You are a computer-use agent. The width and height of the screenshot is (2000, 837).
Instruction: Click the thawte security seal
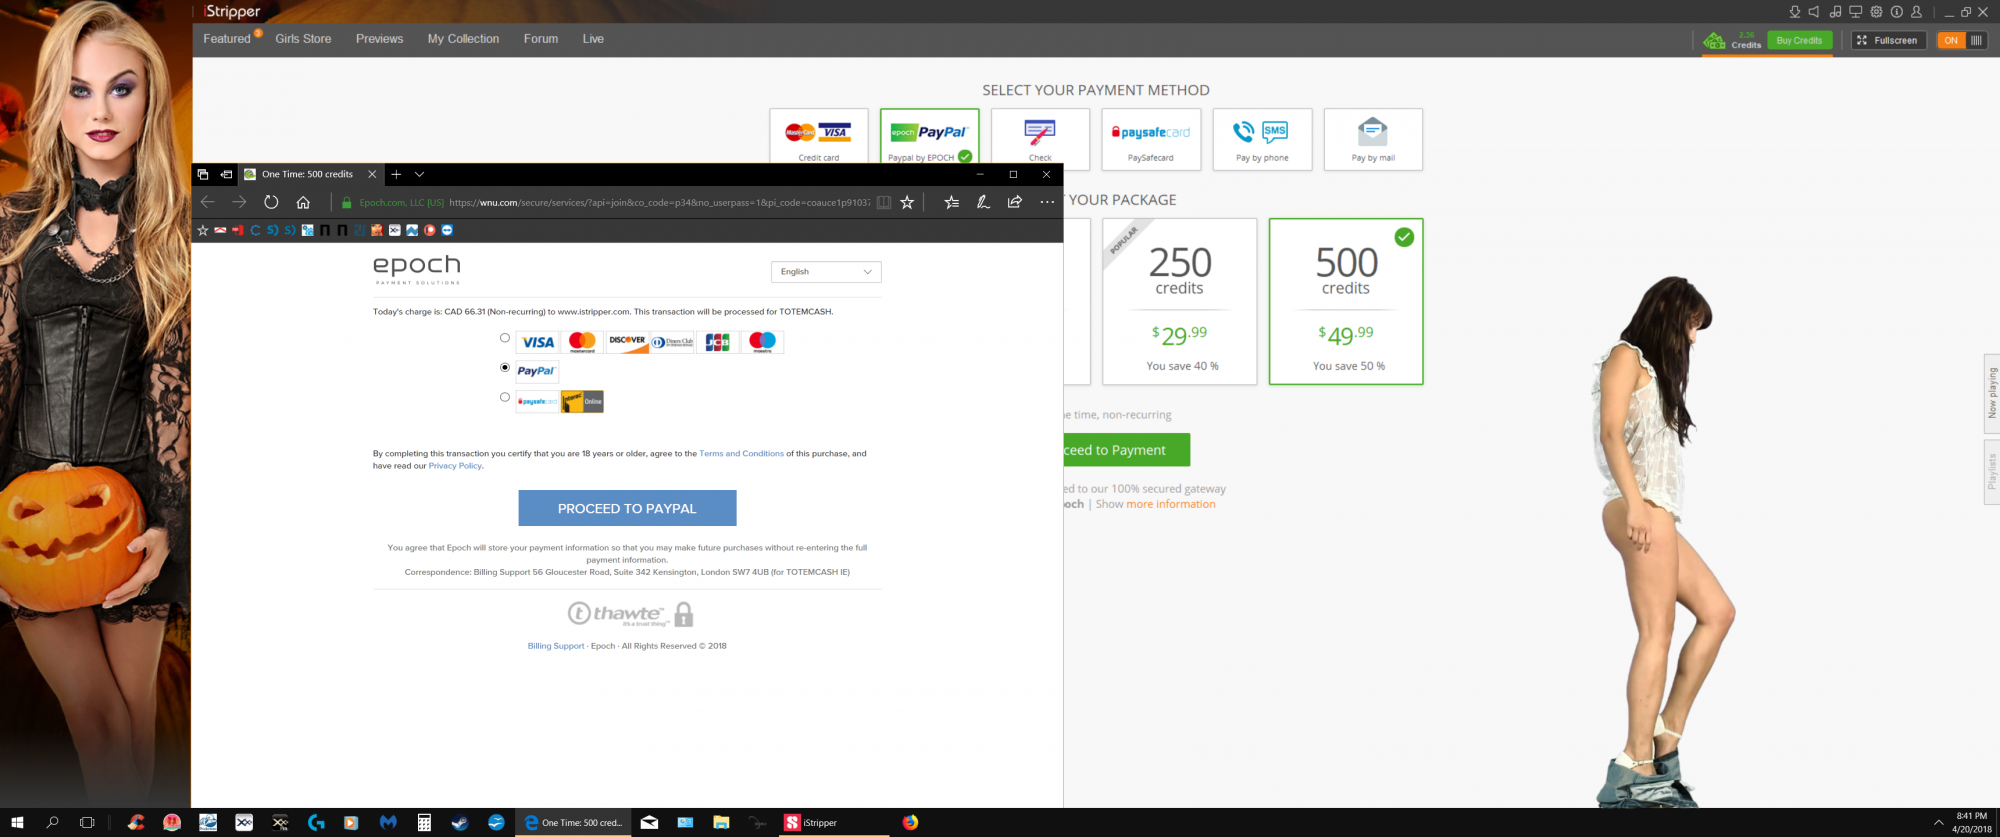click(630, 613)
